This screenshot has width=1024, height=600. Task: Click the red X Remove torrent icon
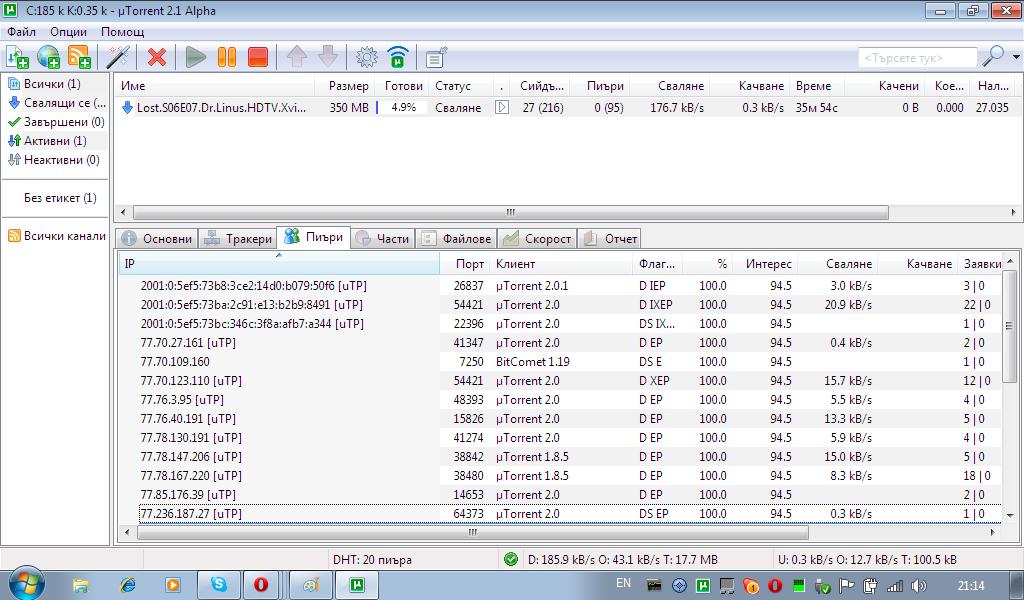coord(157,57)
